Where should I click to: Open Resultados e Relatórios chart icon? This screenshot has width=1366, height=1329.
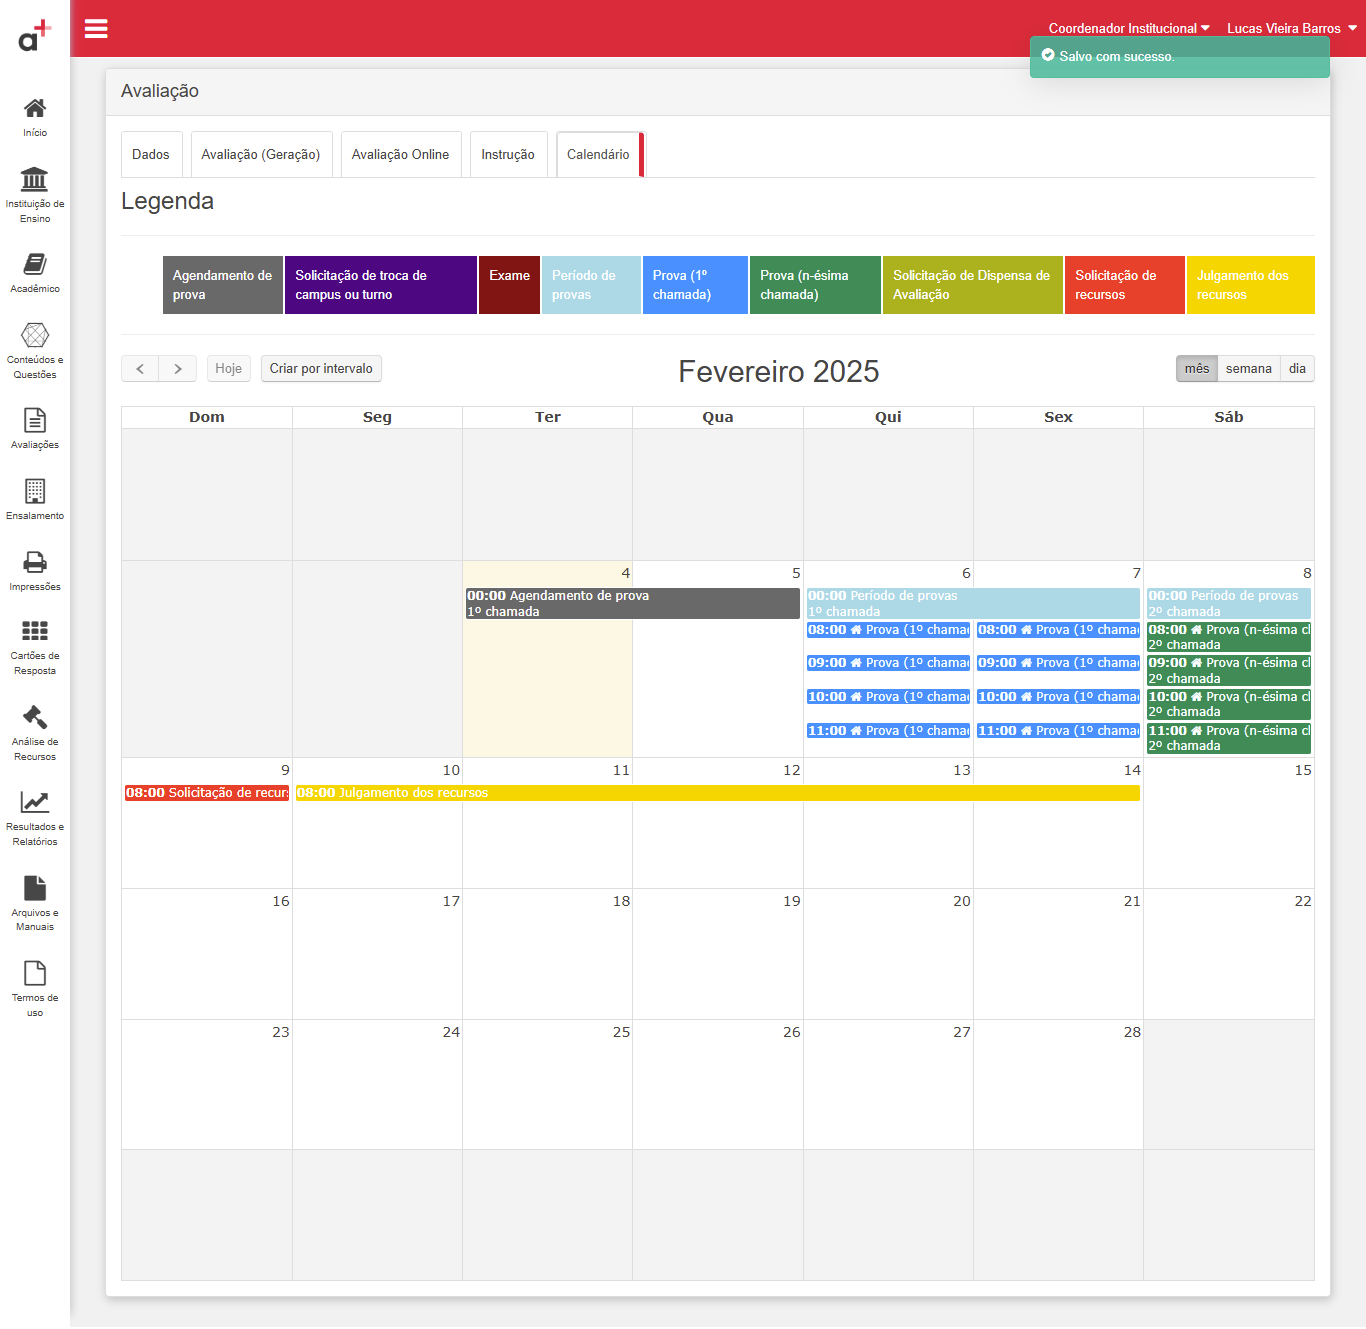coord(35,802)
